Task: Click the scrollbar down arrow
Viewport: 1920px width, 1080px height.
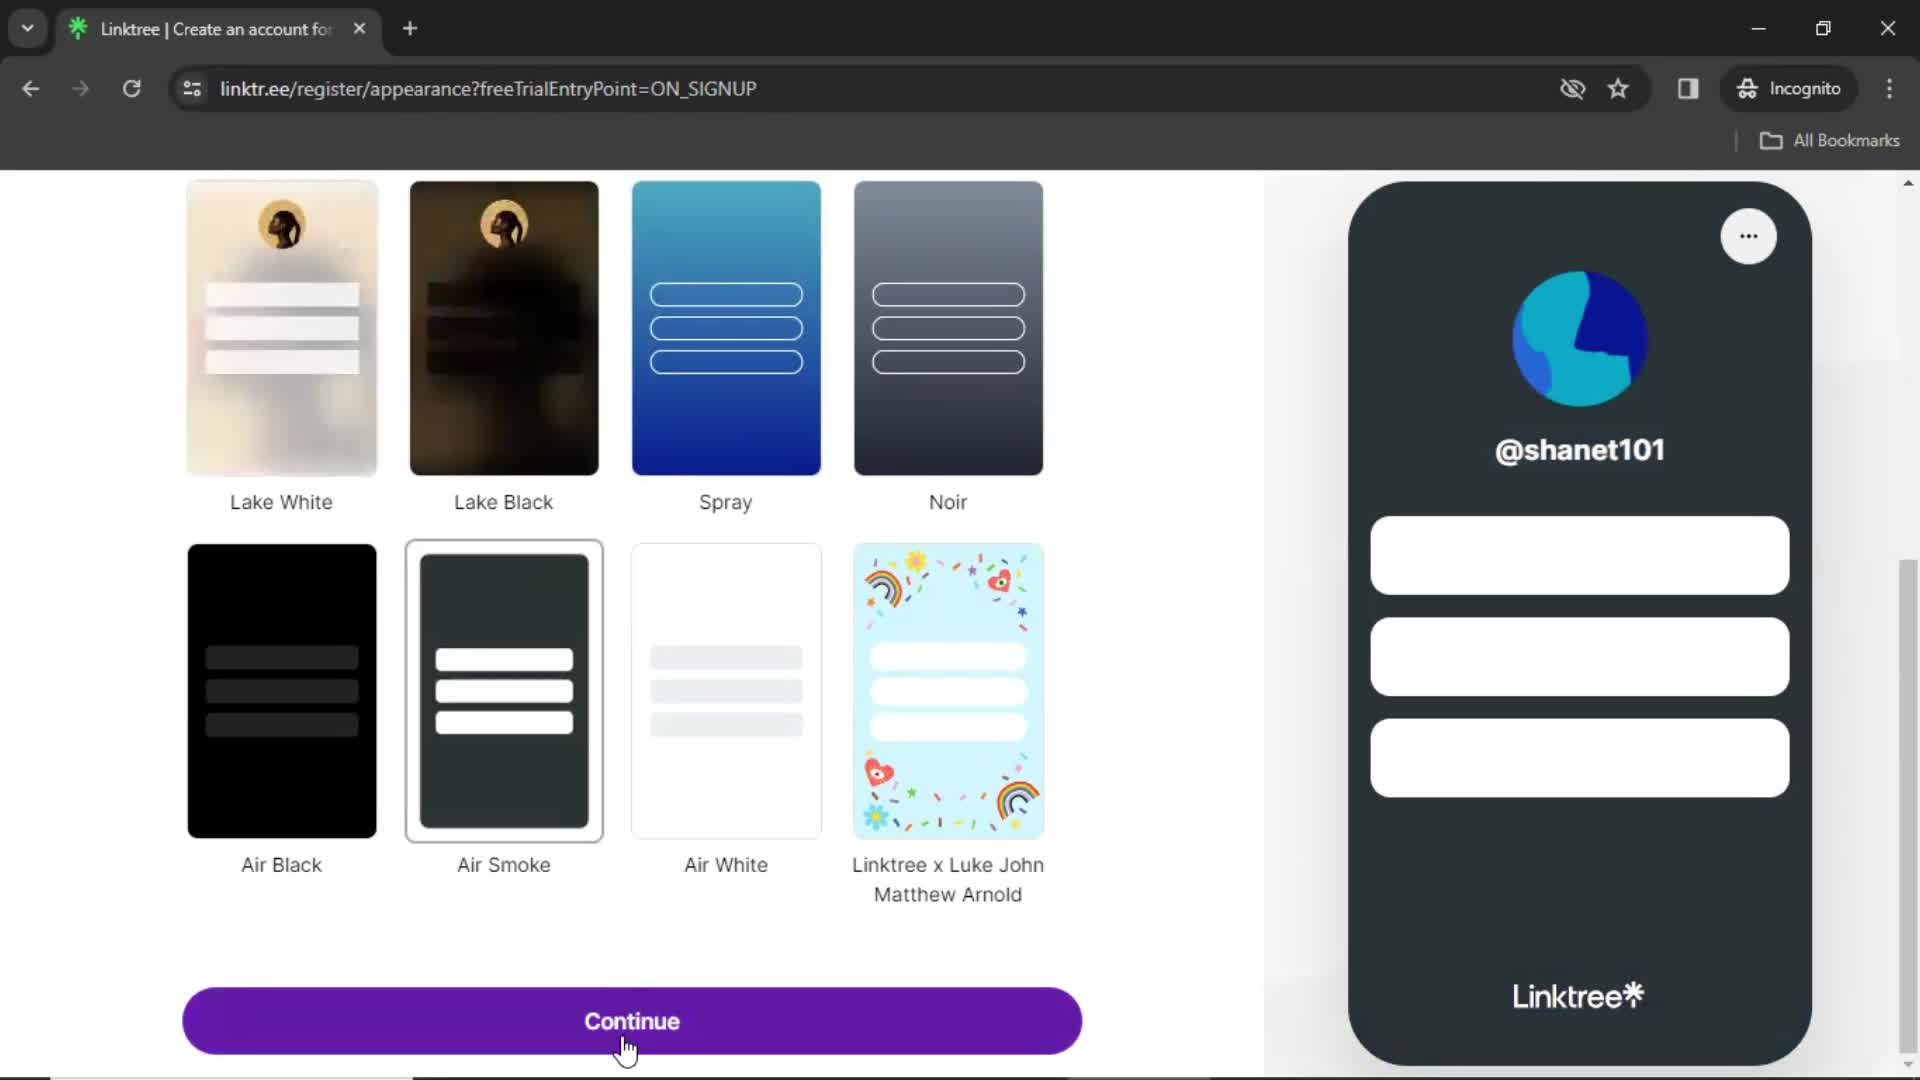Action: 1908,1065
